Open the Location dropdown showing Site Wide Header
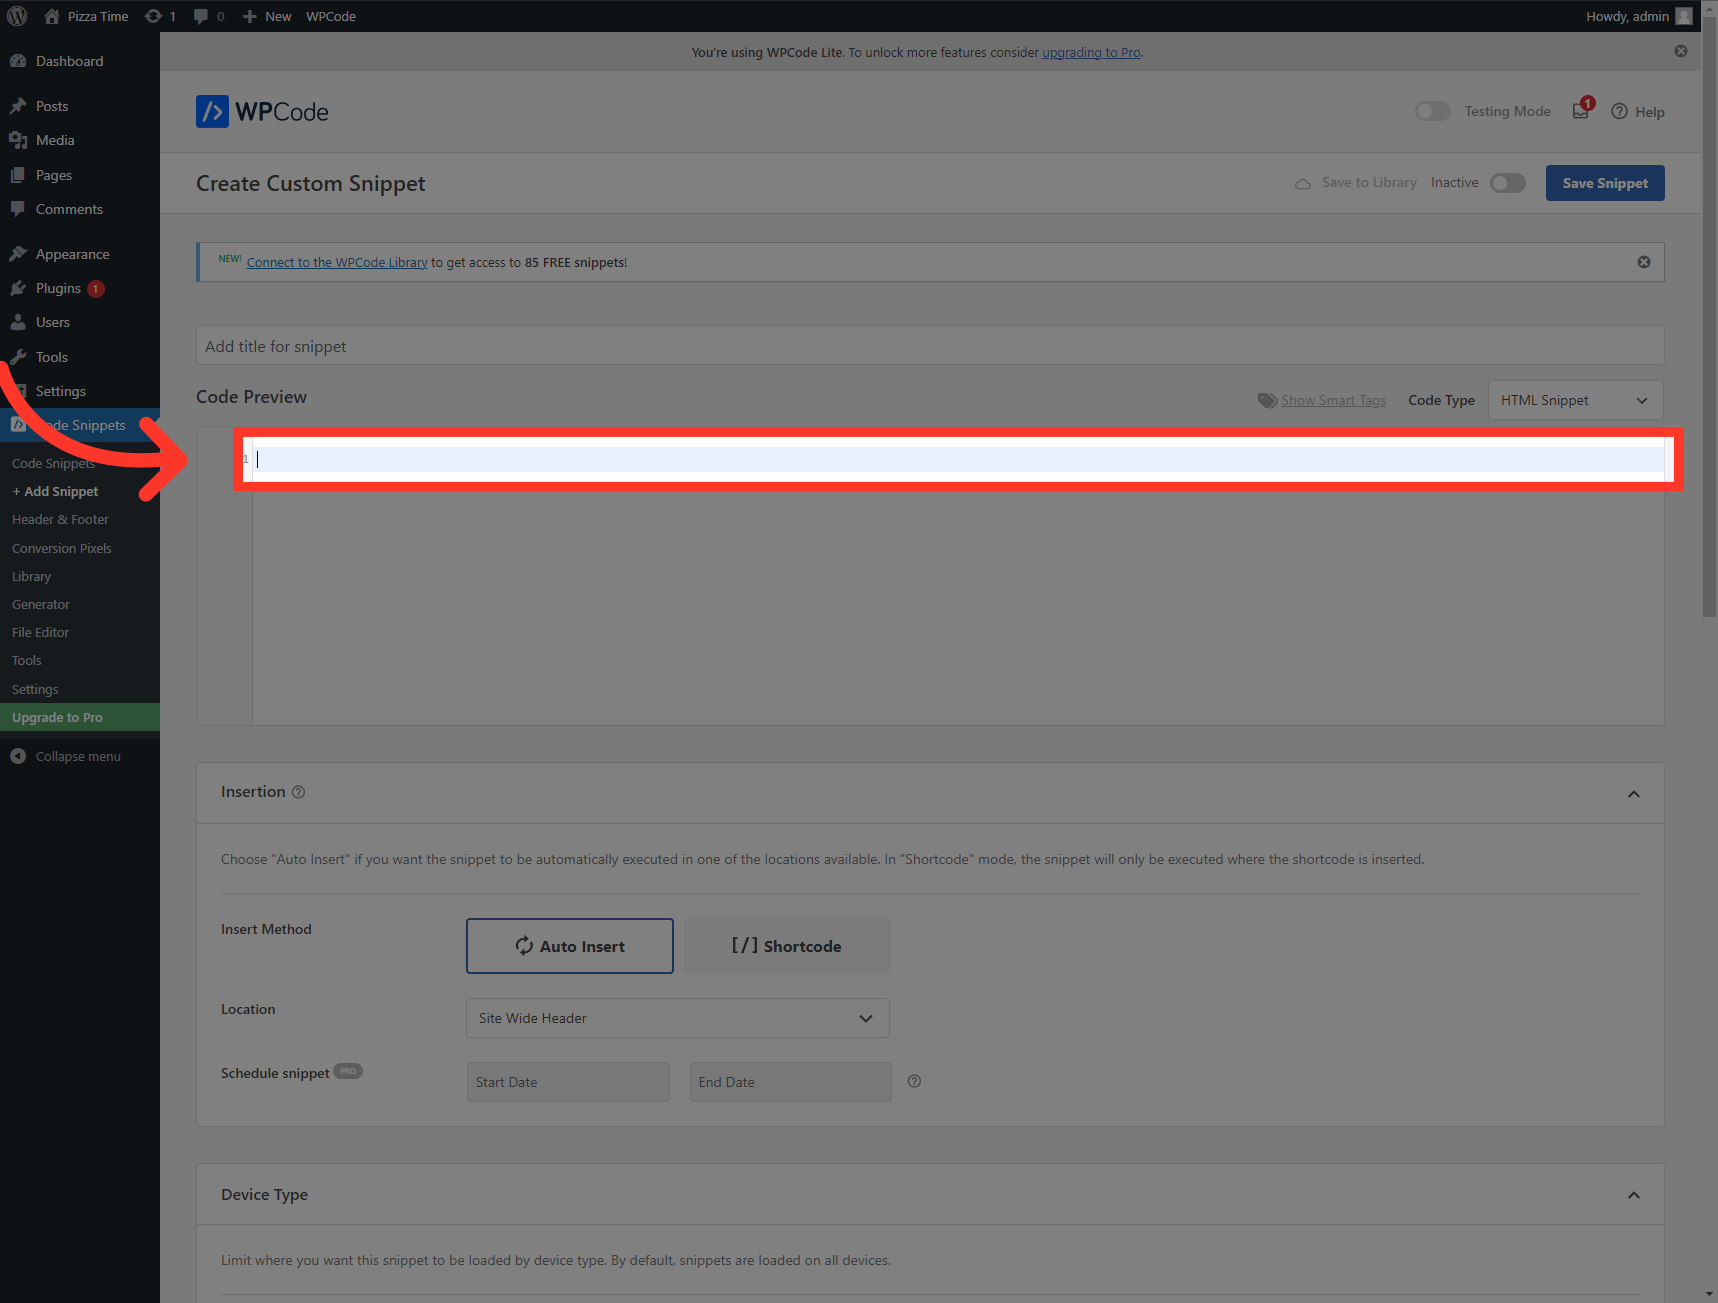 click(677, 1017)
